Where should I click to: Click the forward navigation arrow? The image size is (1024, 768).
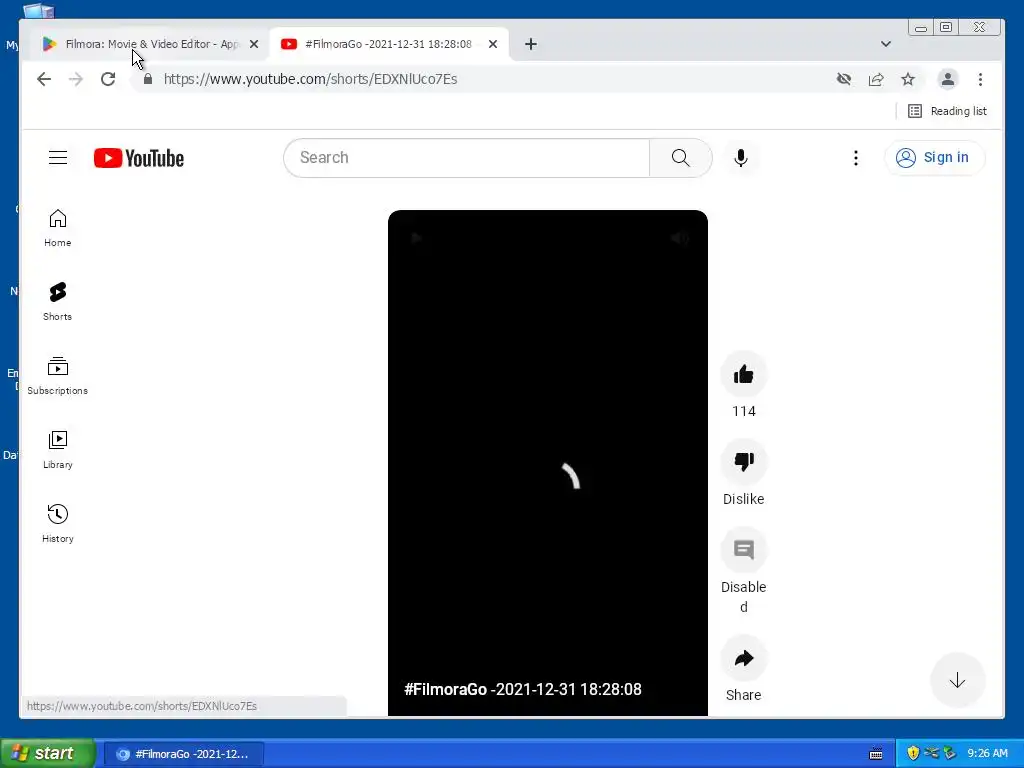[76, 79]
